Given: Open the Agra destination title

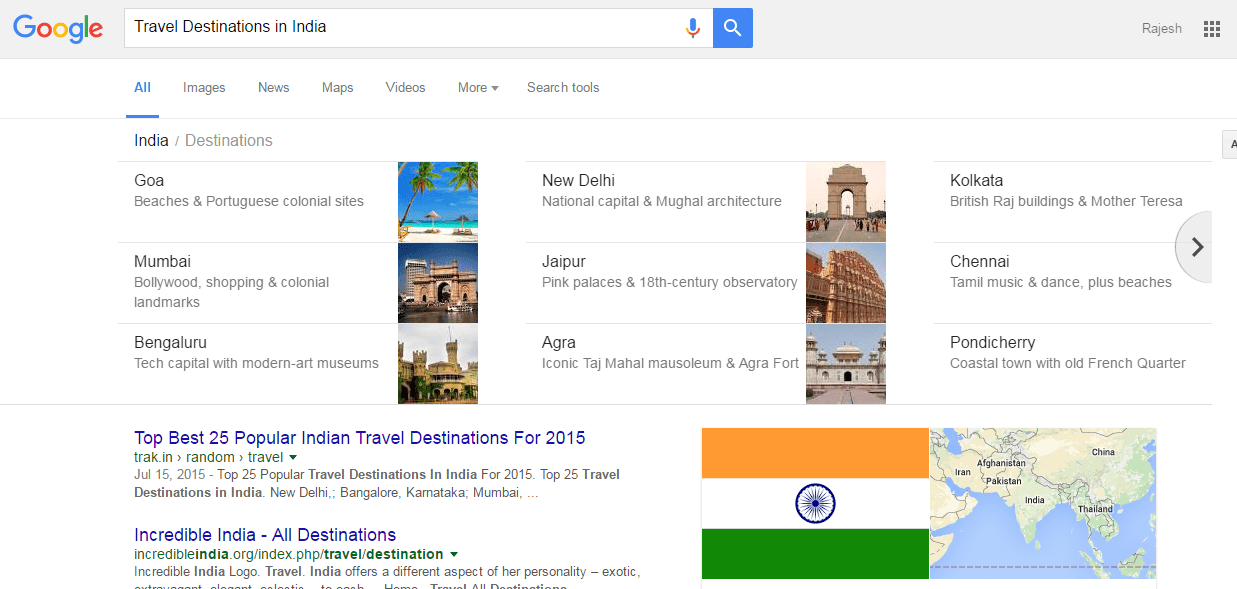Looking at the screenshot, I should 559,343.
